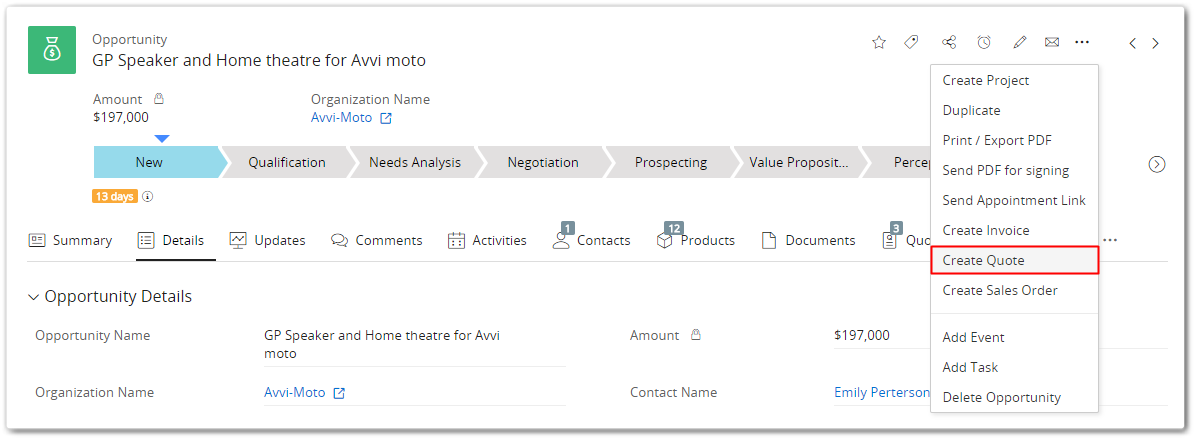Screen dimensions: 1197x441
Task: Open the Emily Perterson contact link
Action: click(881, 392)
